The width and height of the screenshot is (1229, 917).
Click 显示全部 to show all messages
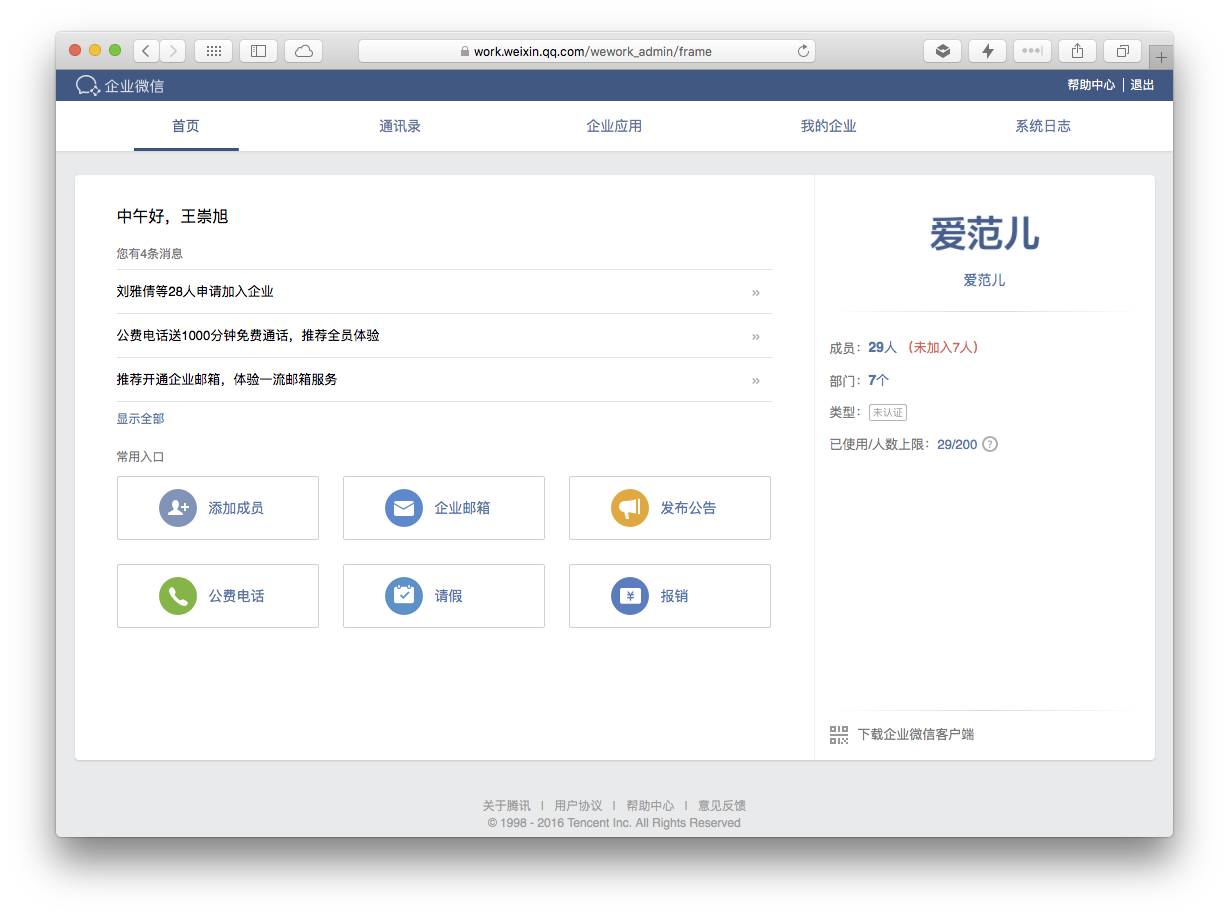pyautogui.click(x=140, y=419)
